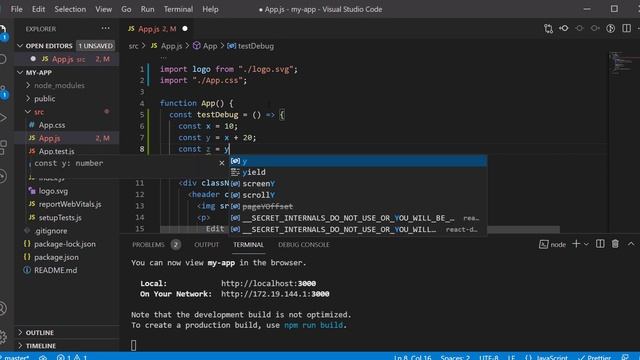This screenshot has height=360, width=640.
Task: Click Prettier status bar item
Action: tap(594, 357)
